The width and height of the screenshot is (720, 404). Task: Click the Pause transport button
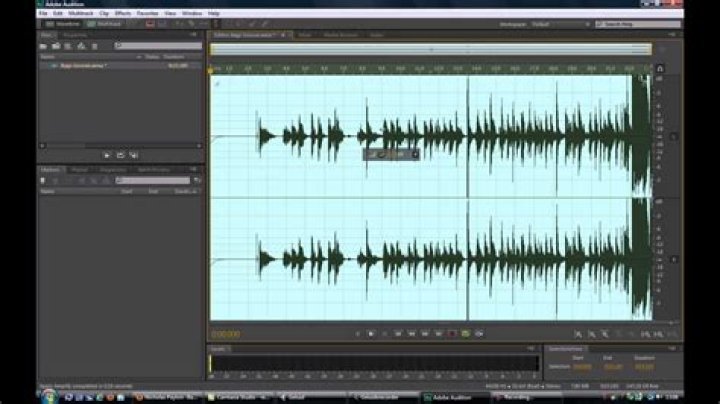coord(385,334)
